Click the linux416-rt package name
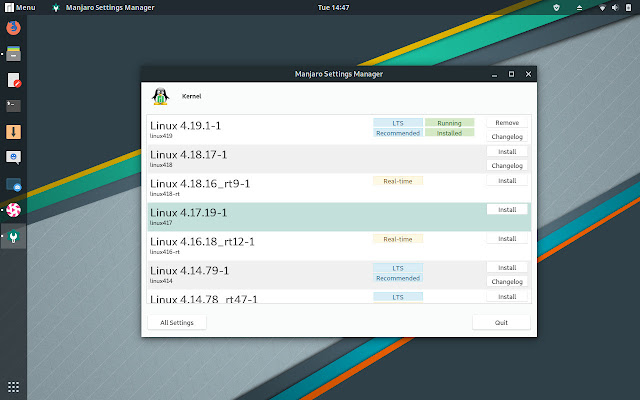 (x=165, y=252)
